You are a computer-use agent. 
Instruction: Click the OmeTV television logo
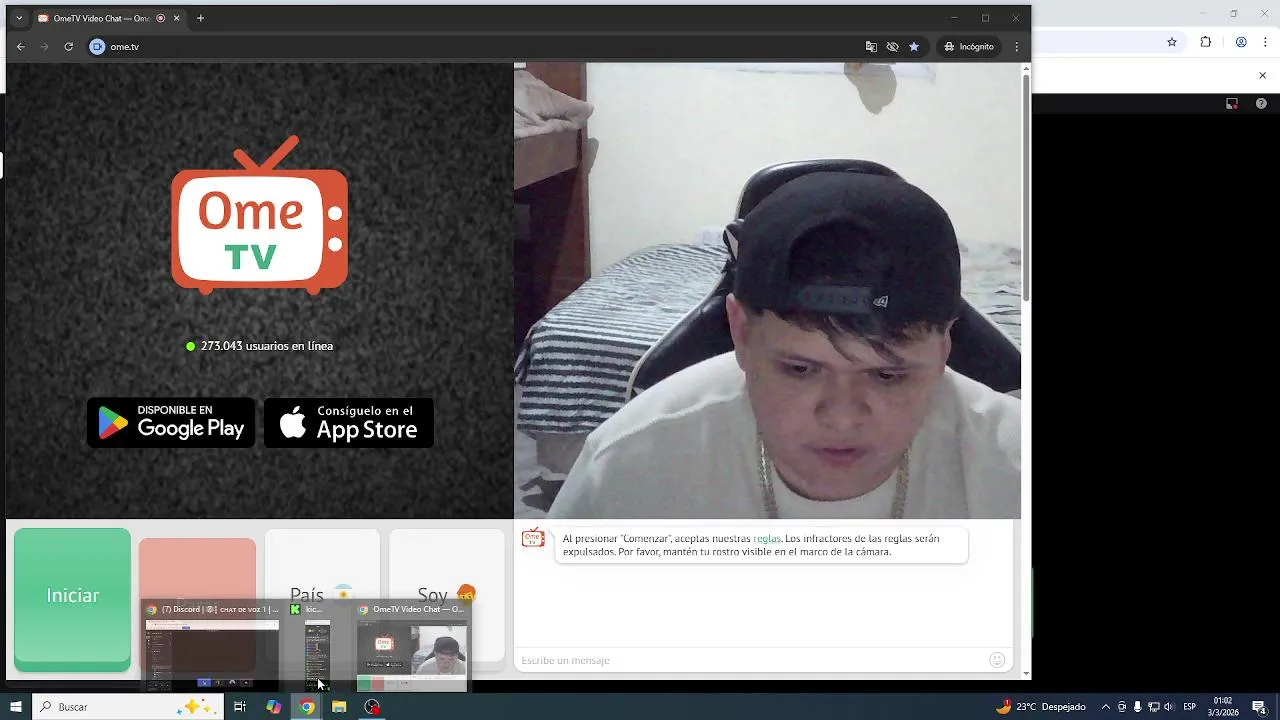(x=260, y=215)
